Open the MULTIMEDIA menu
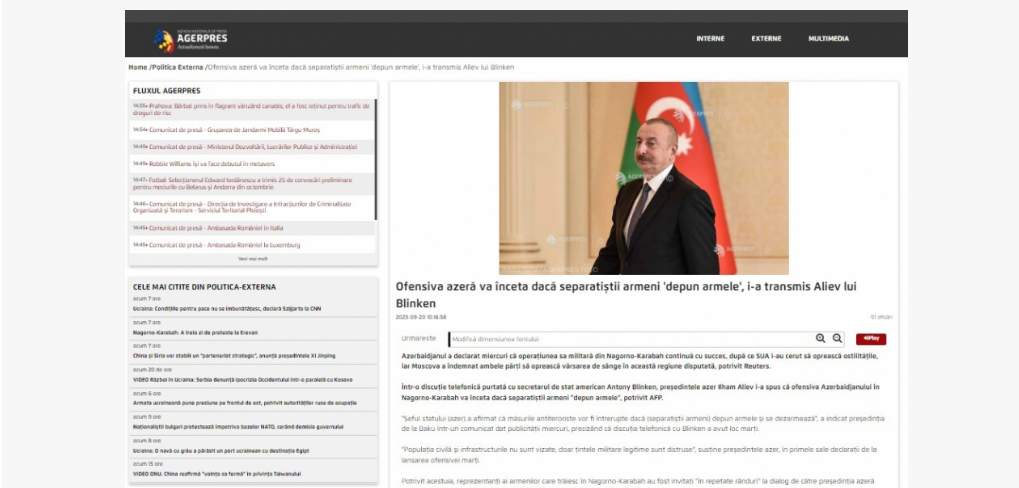This screenshot has width=1019, height=488. (828, 39)
